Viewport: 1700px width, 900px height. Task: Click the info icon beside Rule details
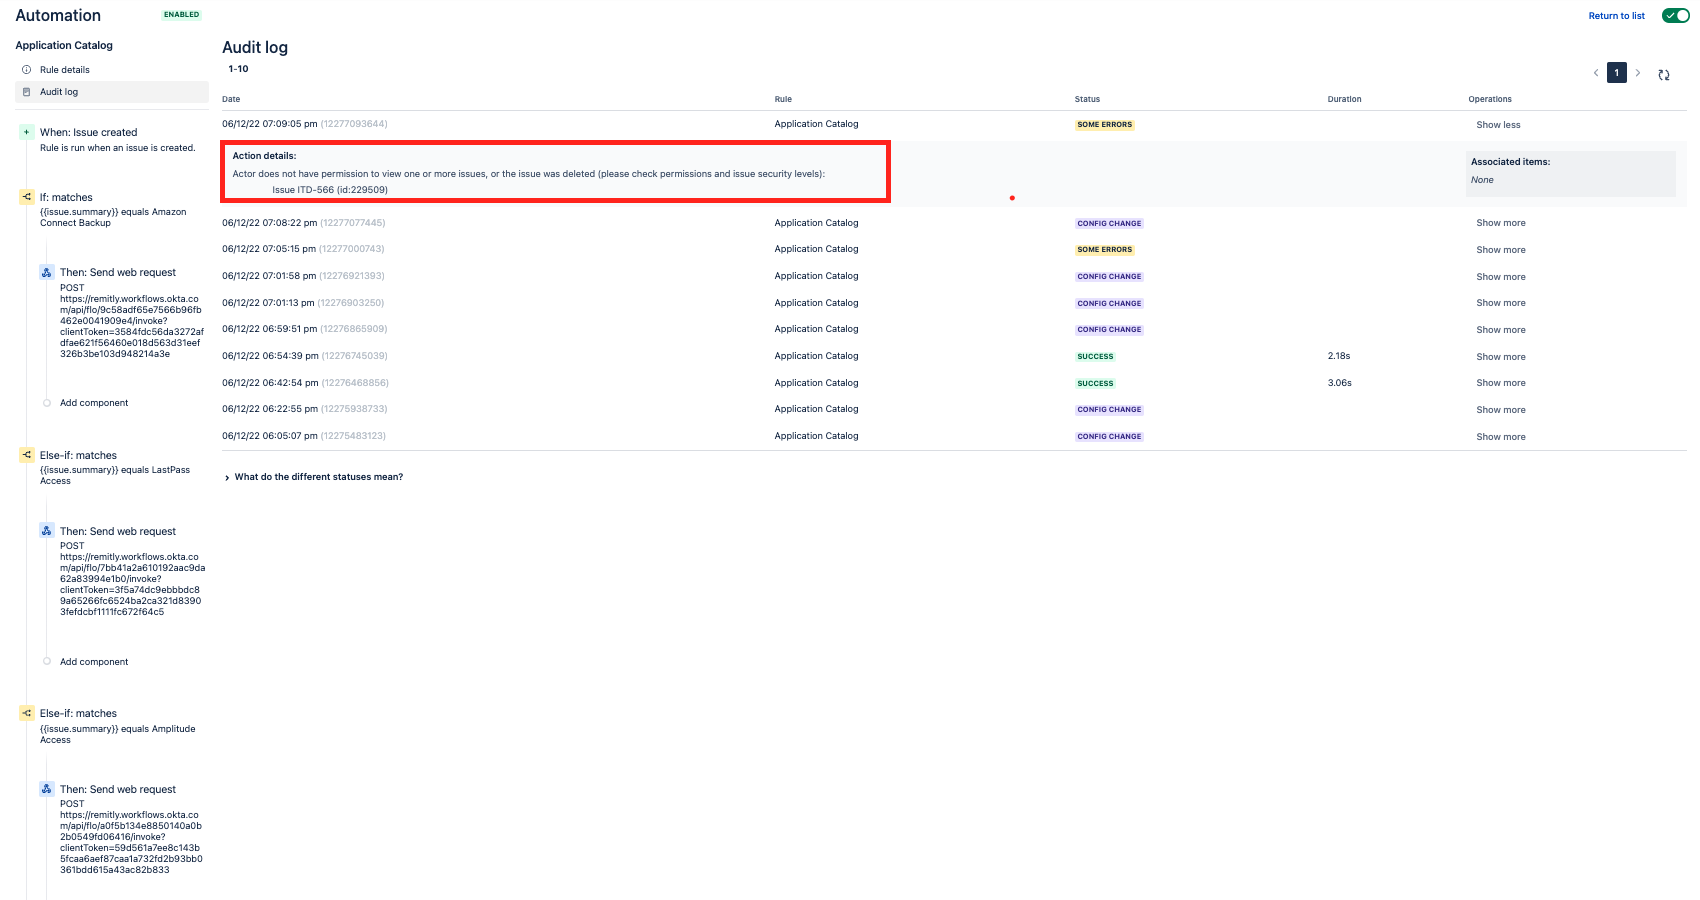click(x=25, y=69)
